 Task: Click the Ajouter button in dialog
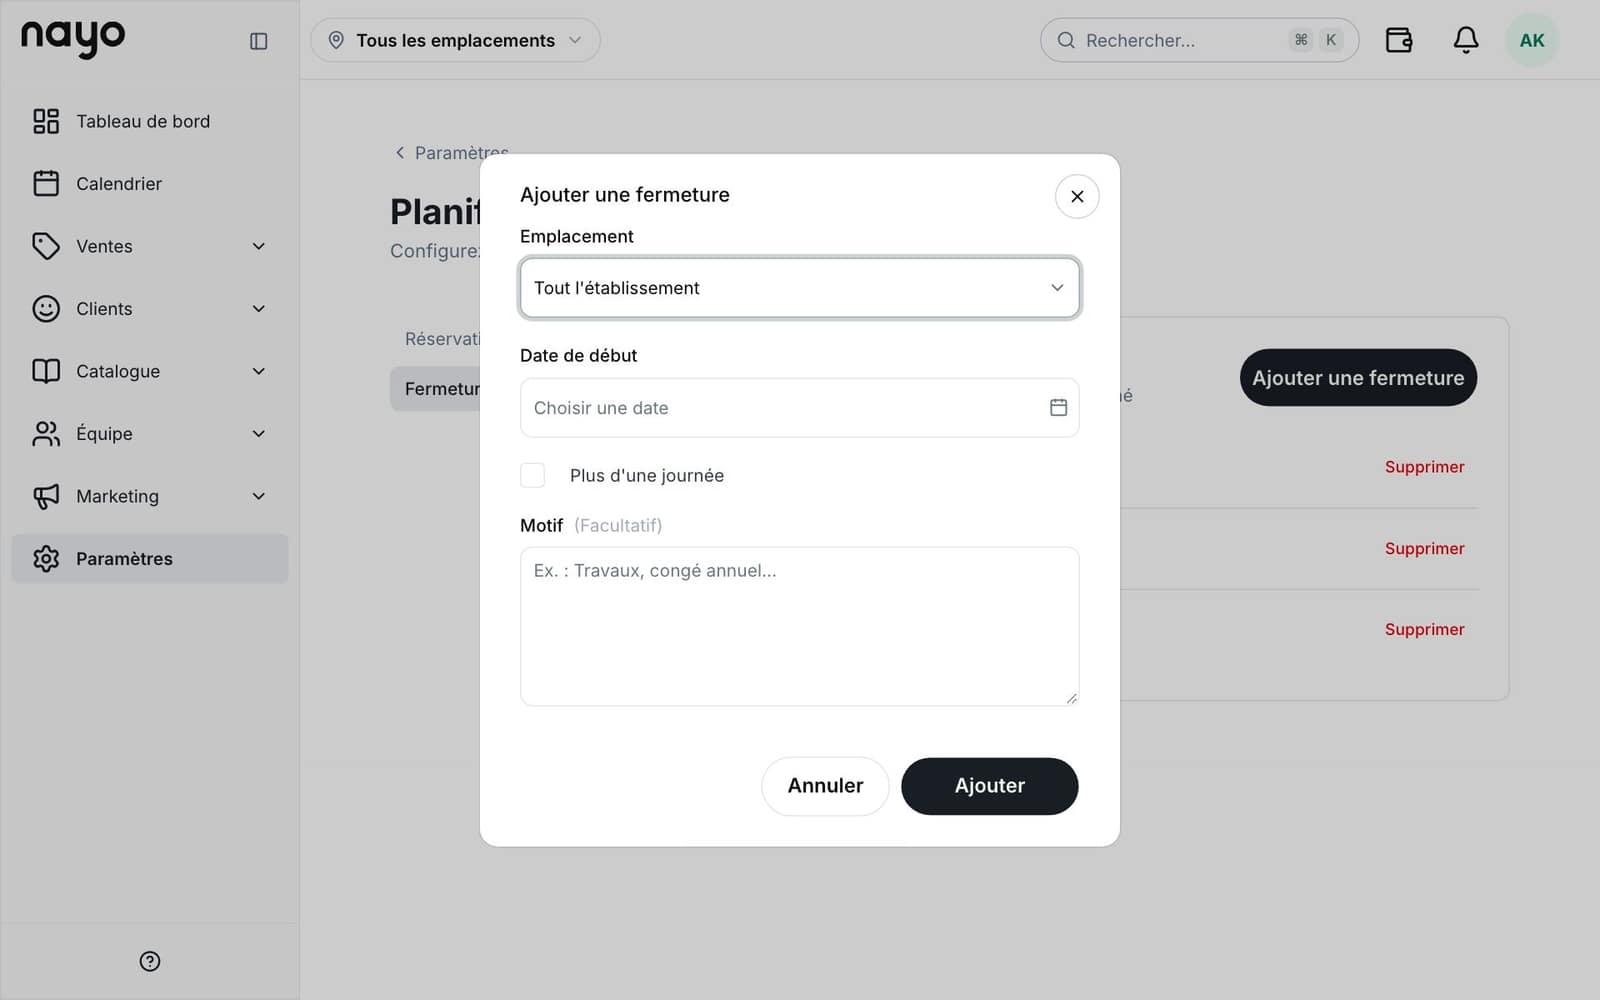tap(990, 786)
